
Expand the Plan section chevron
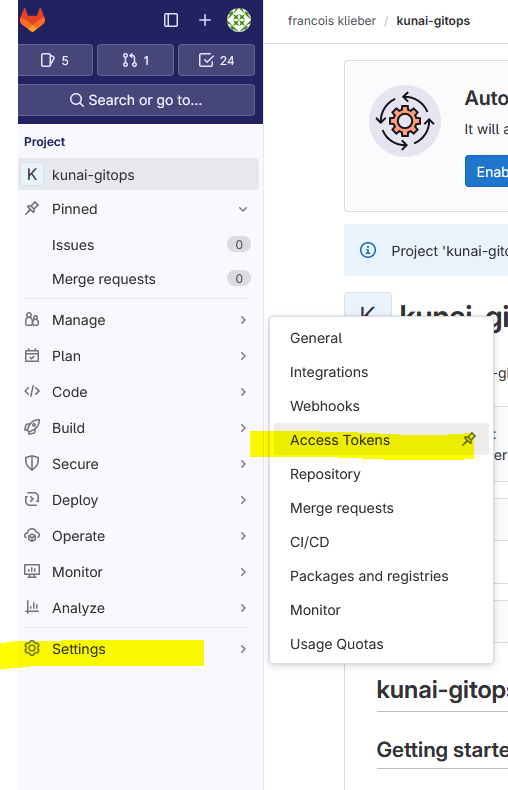point(243,356)
